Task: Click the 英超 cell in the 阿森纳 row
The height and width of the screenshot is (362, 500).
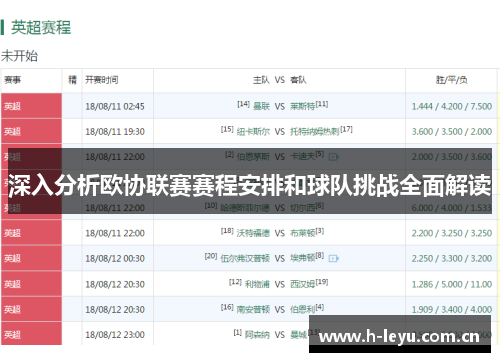Action: coord(31,334)
